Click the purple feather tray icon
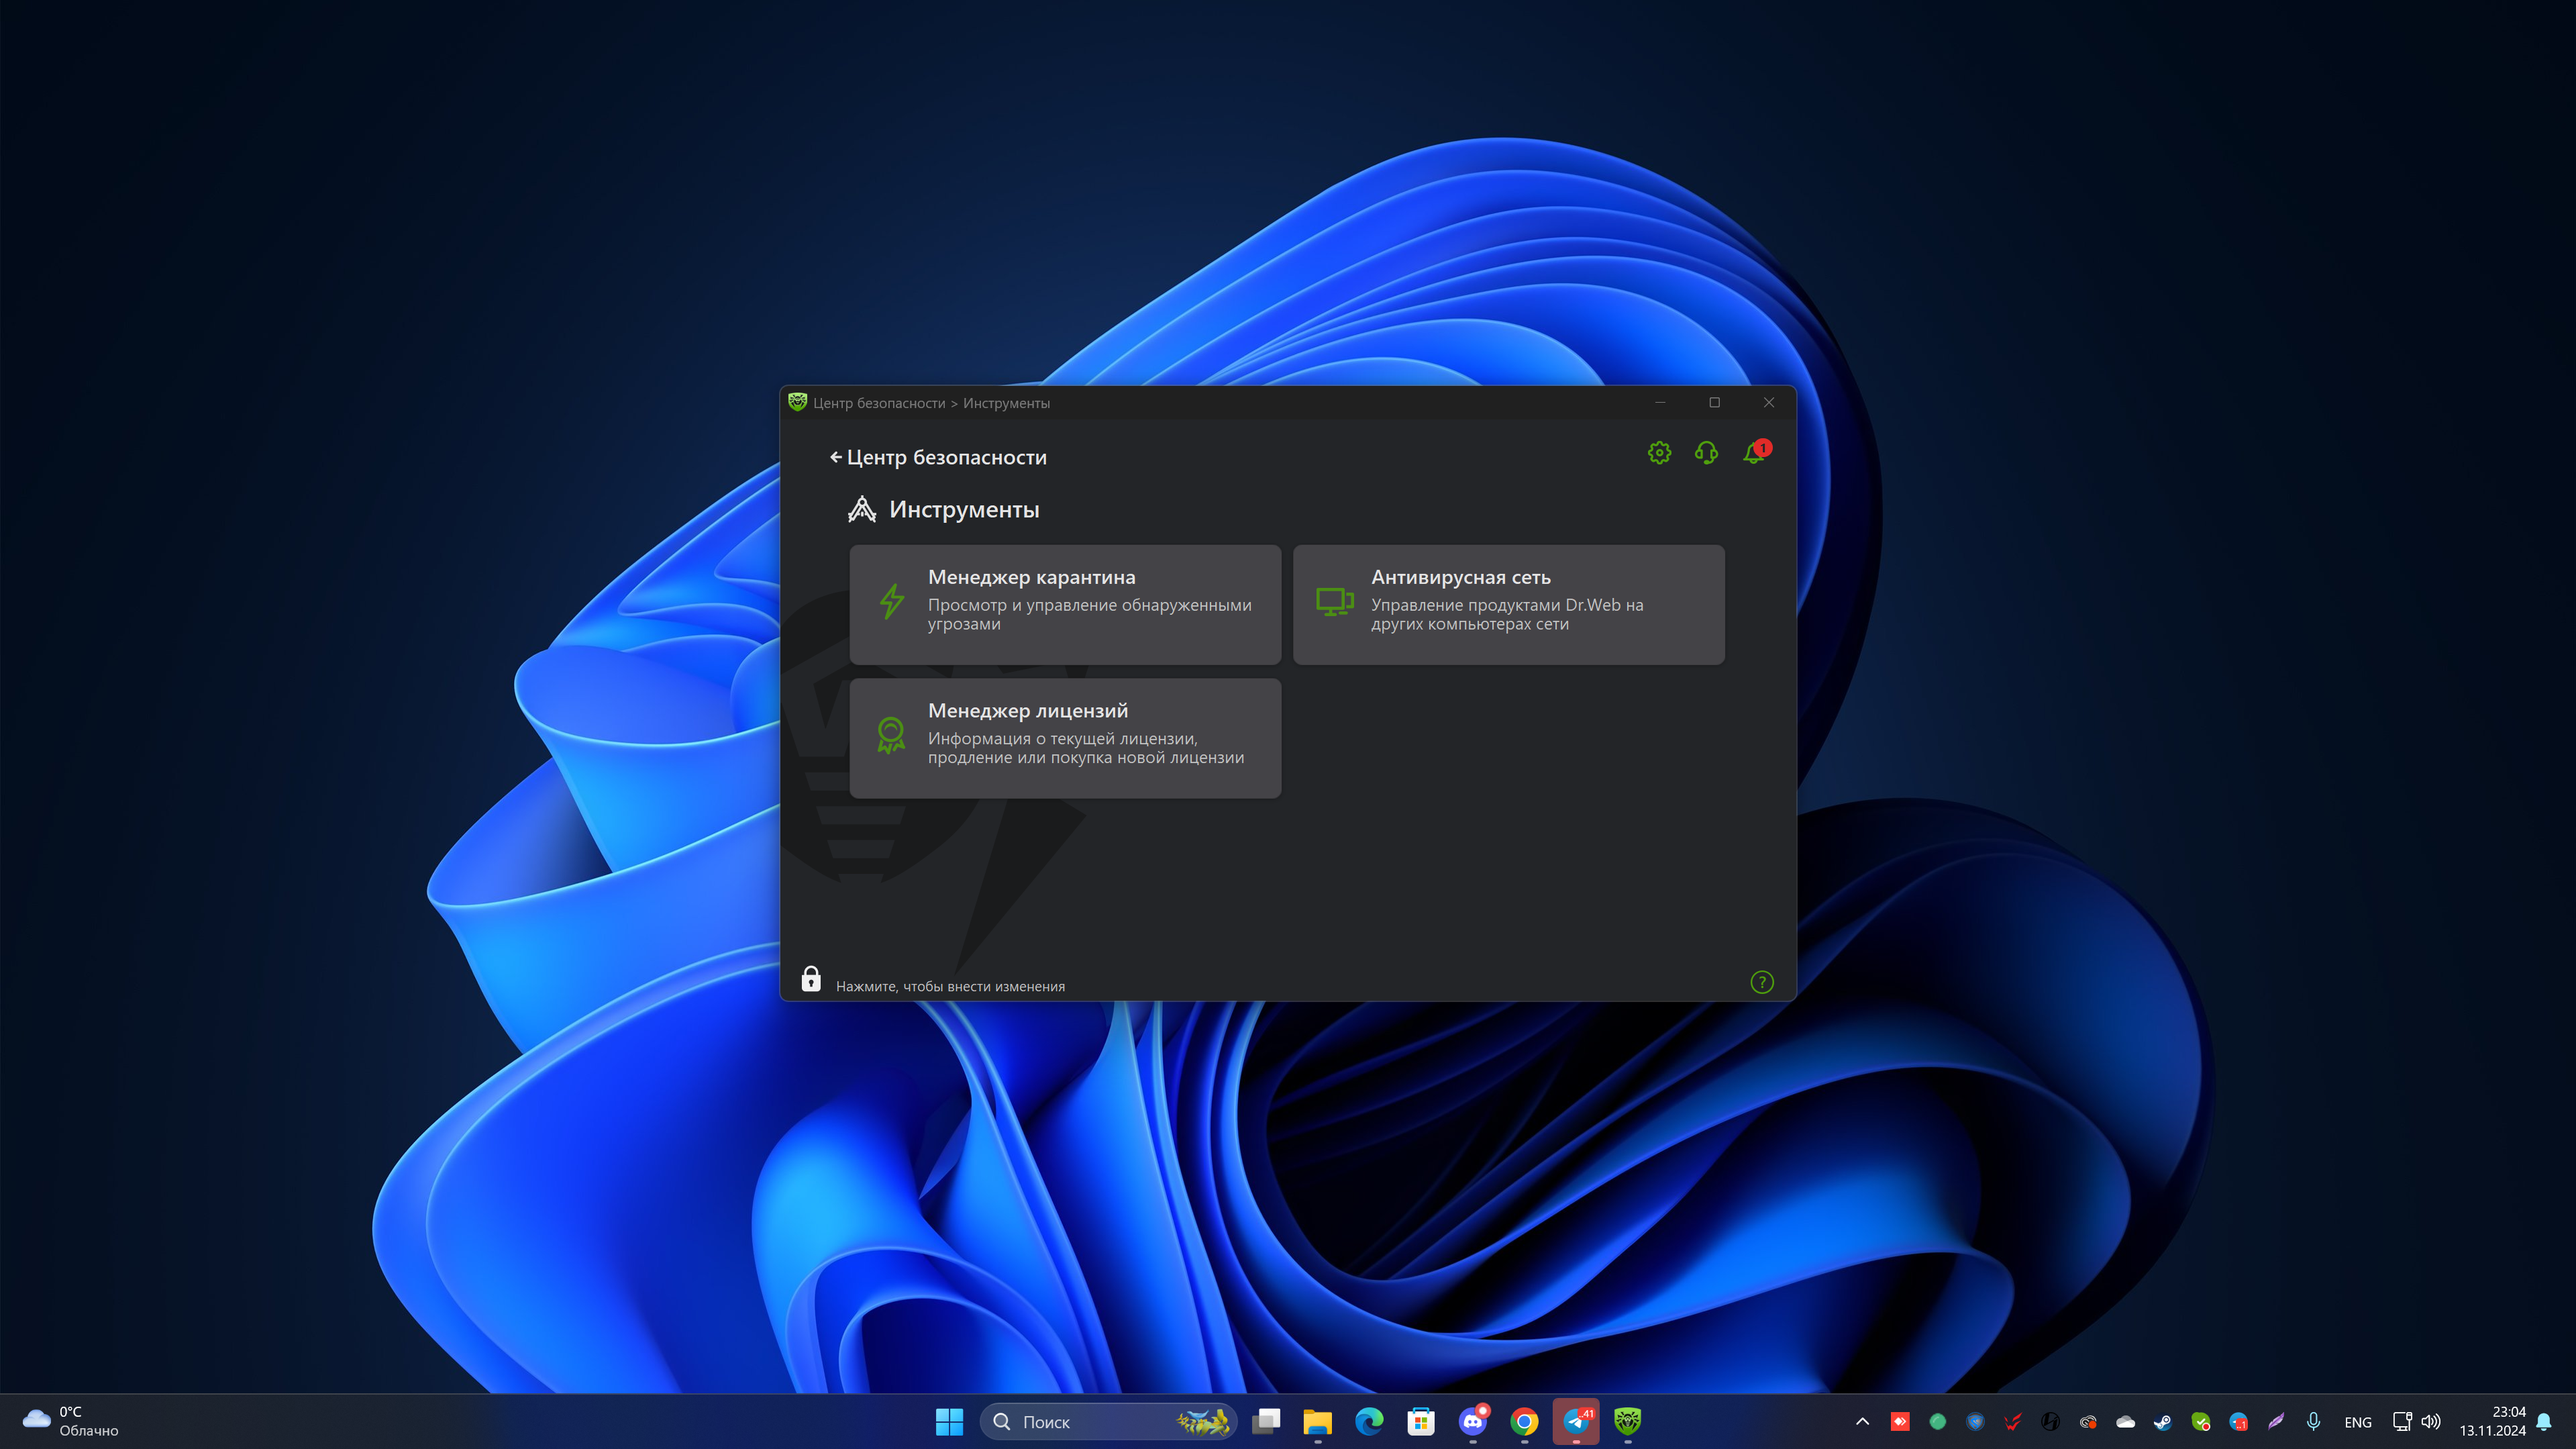 tap(2276, 1421)
